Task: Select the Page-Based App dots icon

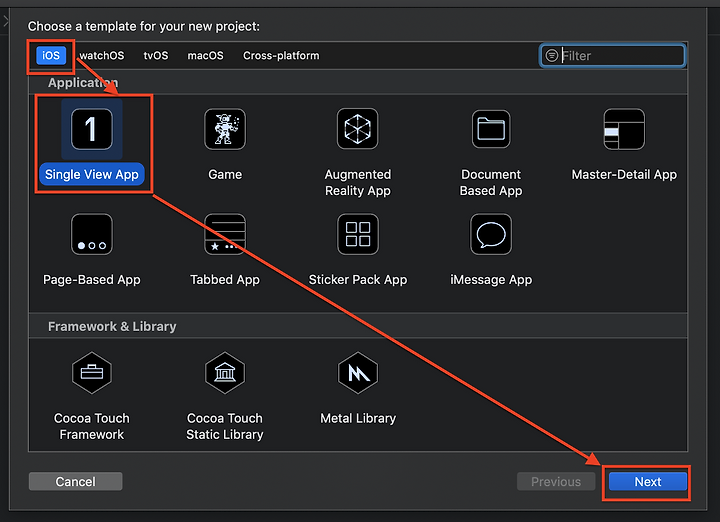Action: (x=92, y=234)
